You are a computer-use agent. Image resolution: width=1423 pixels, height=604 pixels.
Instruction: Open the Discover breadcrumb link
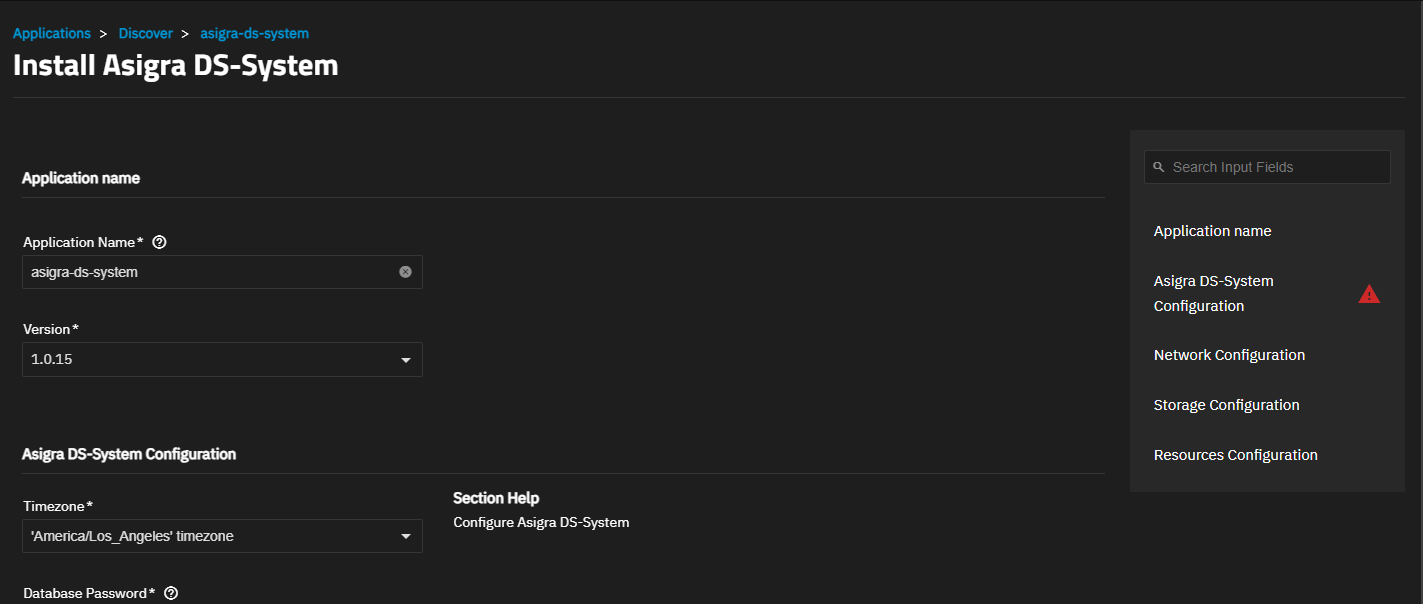click(146, 34)
